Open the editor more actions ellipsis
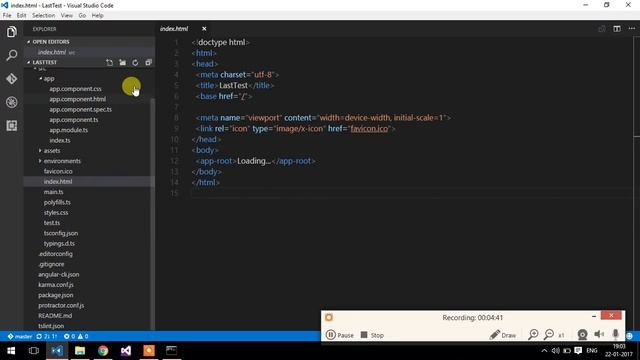 [632, 29]
